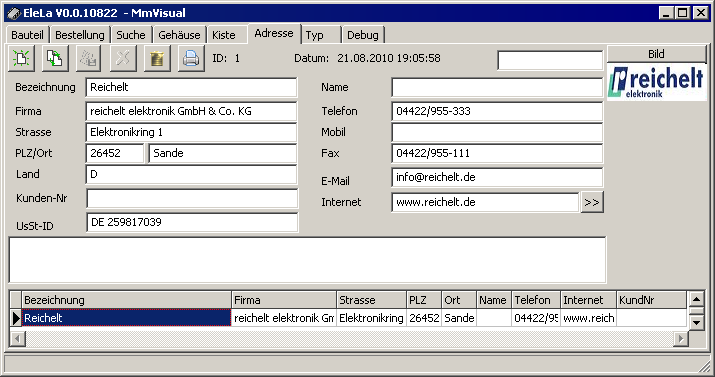The width and height of the screenshot is (715, 377).
Task: Click the horizontal scrollbar left arrow
Action: click(x=17, y=339)
